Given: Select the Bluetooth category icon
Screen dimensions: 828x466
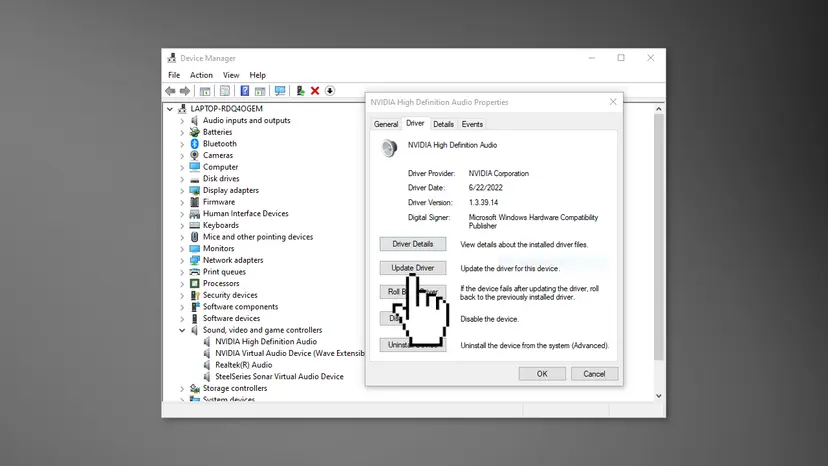Looking at the screenshot, I should 194,144.
